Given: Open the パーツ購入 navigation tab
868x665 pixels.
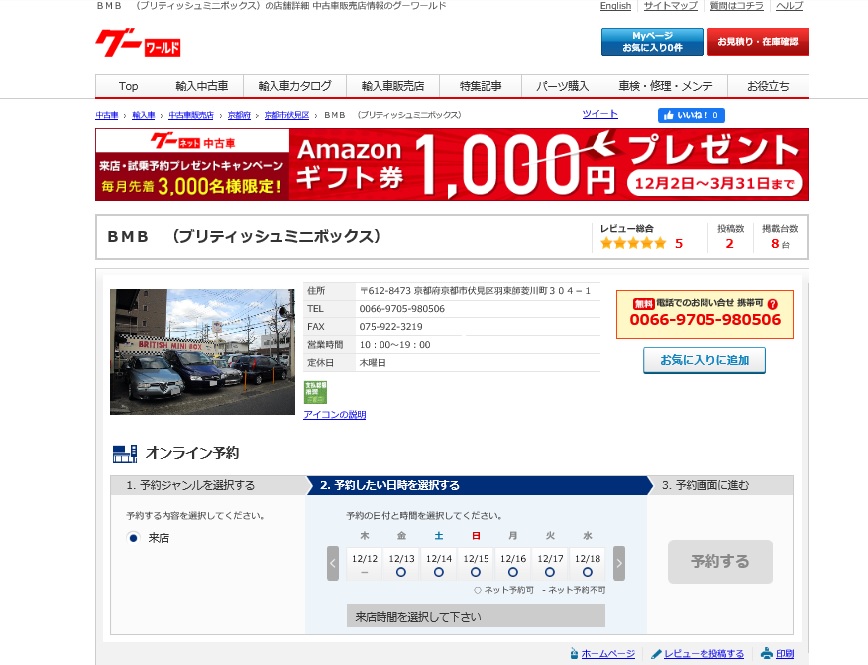Looking at the screenshot, I should (x=562, y=86).
